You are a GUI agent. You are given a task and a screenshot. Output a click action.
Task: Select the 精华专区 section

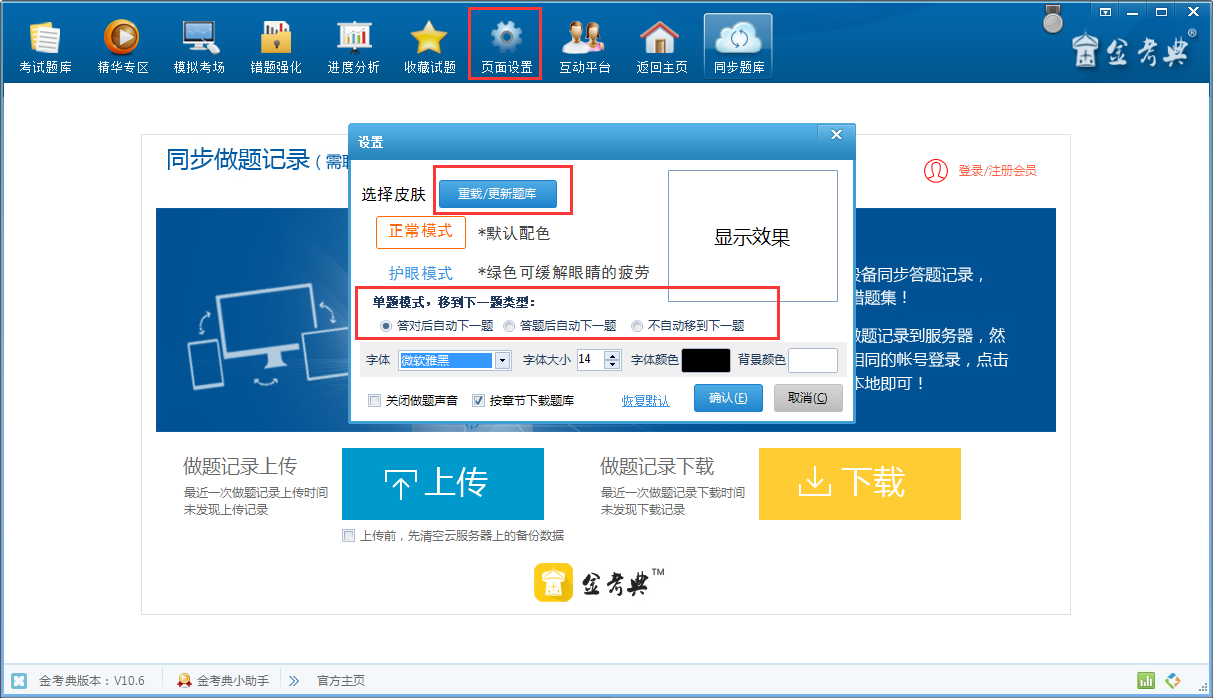coord(121,42)
